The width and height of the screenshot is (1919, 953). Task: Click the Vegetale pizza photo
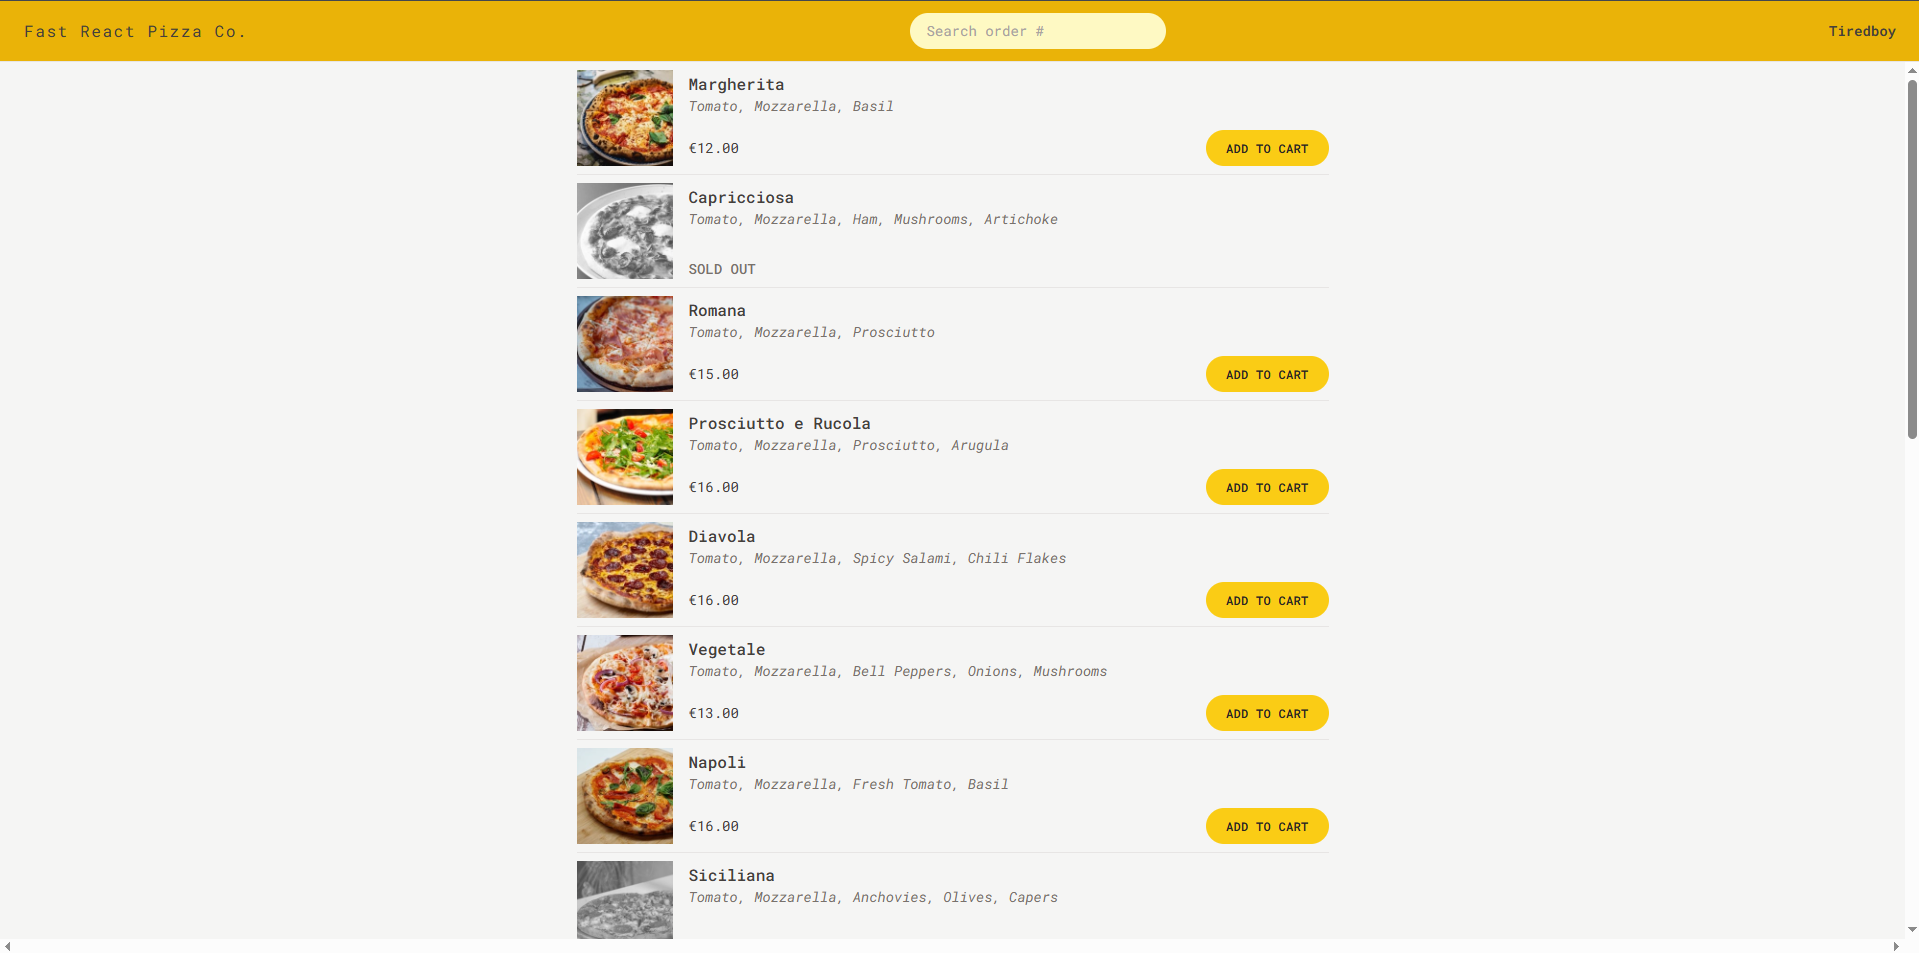[x=624, y=683]
